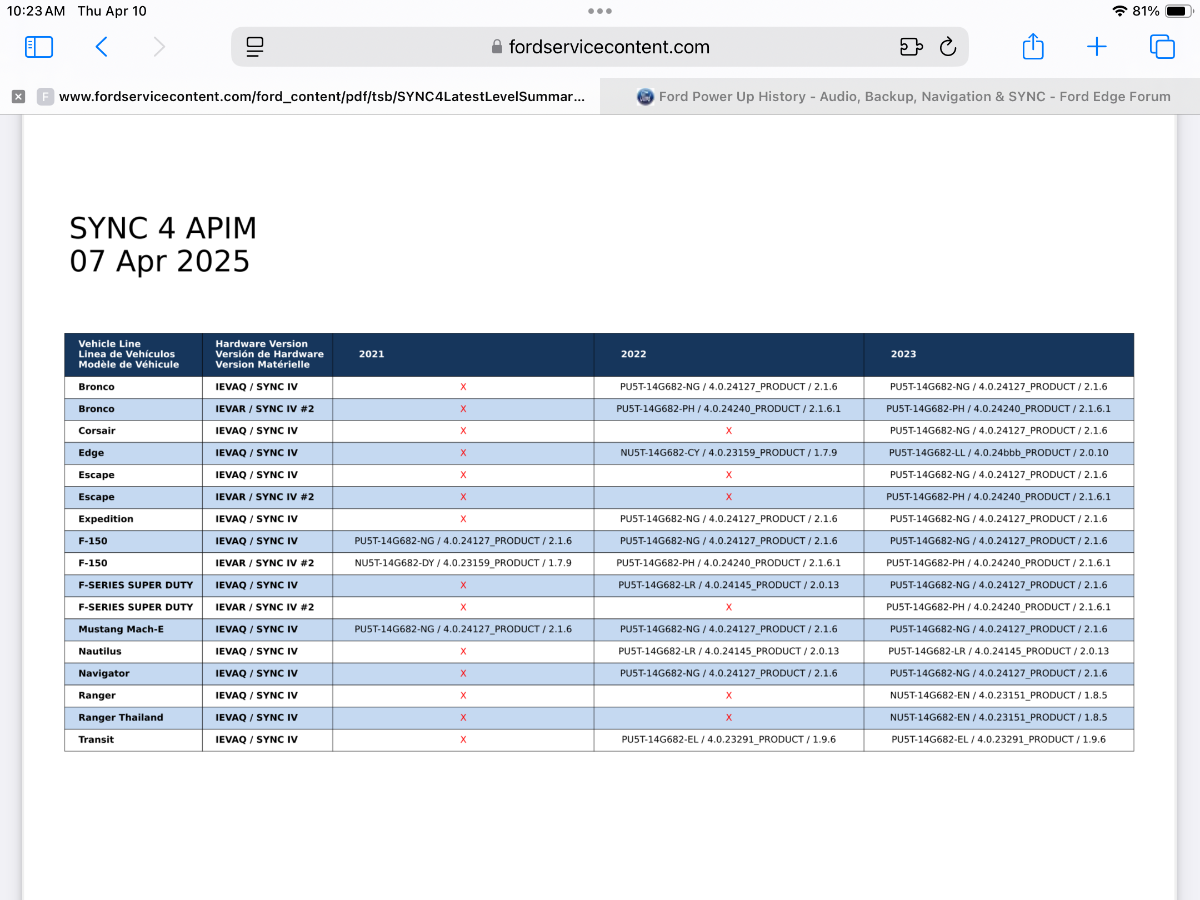Click the SYNC 4 APIM heading
Screen dimensions: 1200x900
coord(163,228)
